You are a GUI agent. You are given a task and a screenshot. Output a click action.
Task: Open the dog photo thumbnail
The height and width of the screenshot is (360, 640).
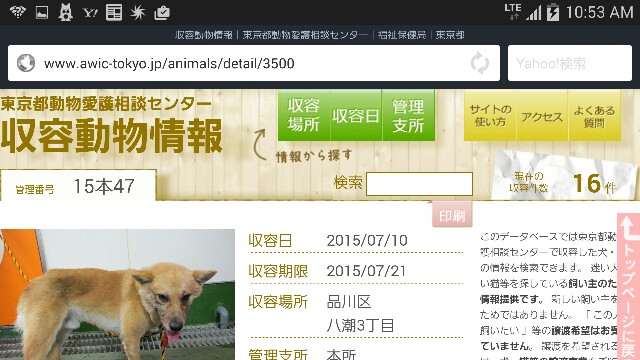pyautogui.click(x=117, y=294)
